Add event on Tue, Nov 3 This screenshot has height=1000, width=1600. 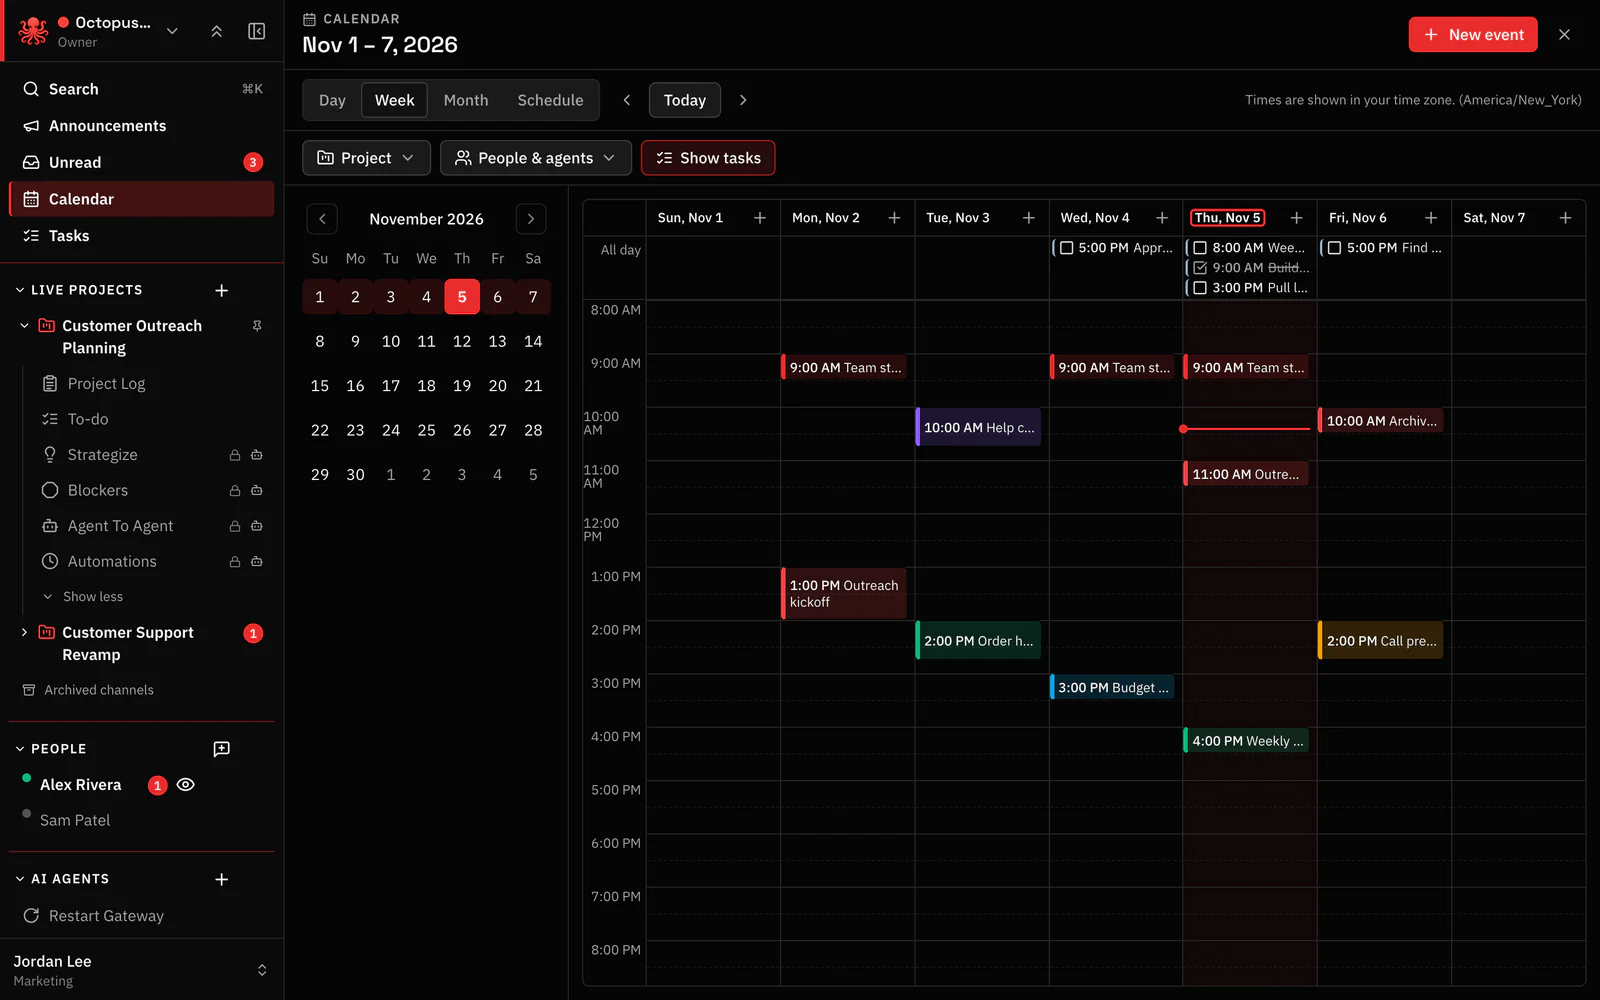pos(1028,218)
